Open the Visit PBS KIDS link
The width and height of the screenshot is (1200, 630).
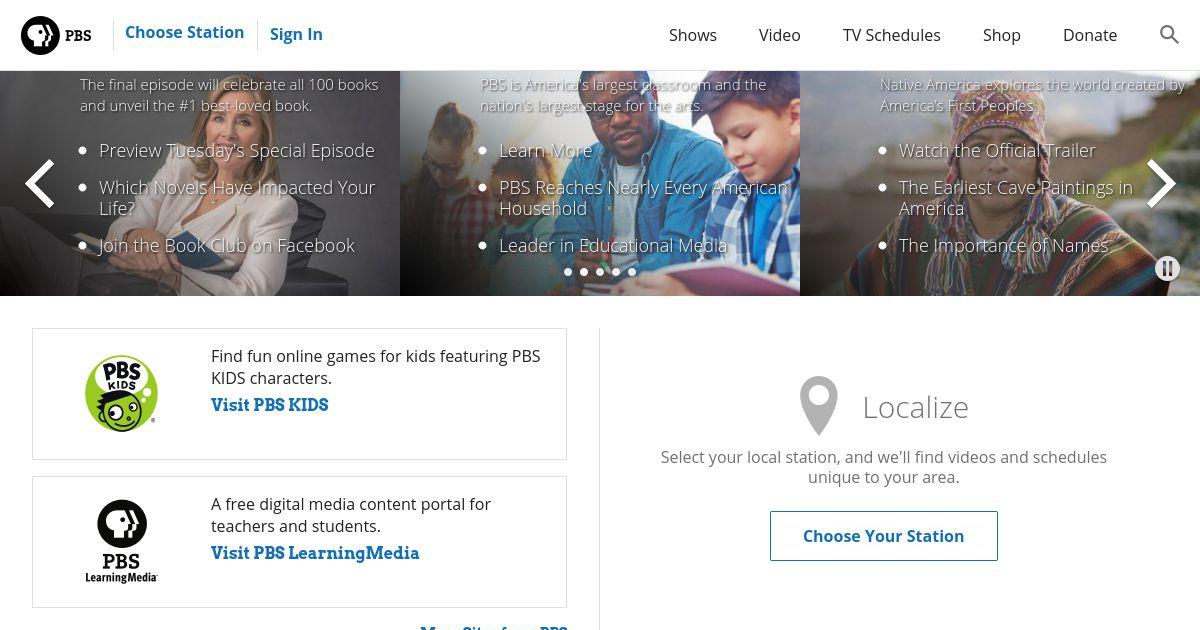[x=270, y=405]
